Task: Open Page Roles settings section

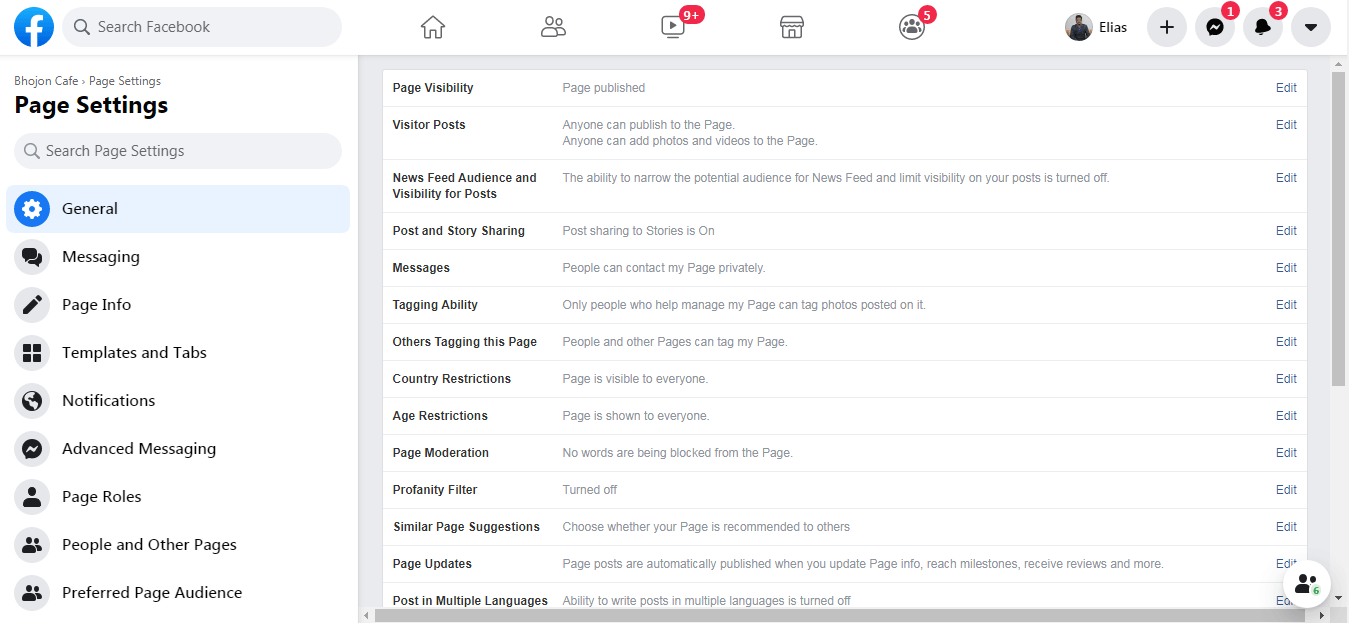Action: (101, 497)
